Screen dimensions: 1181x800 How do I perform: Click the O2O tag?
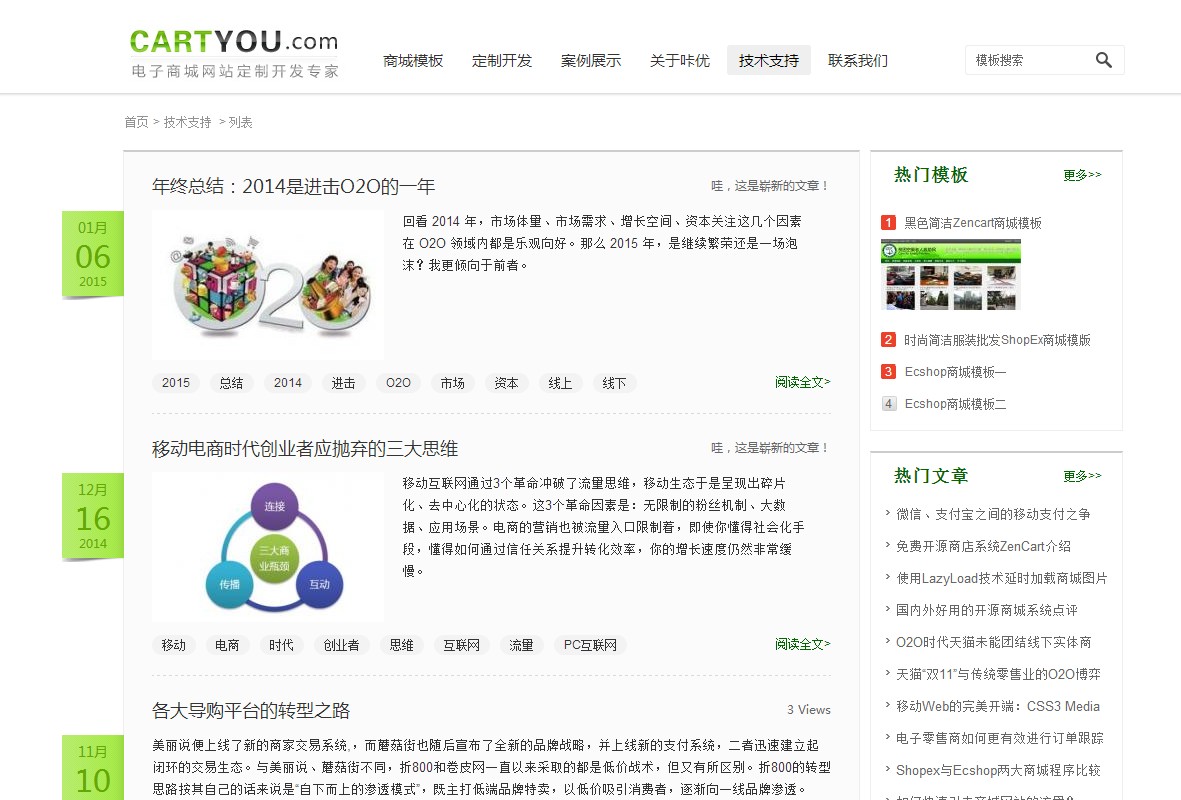pos(398,383)
